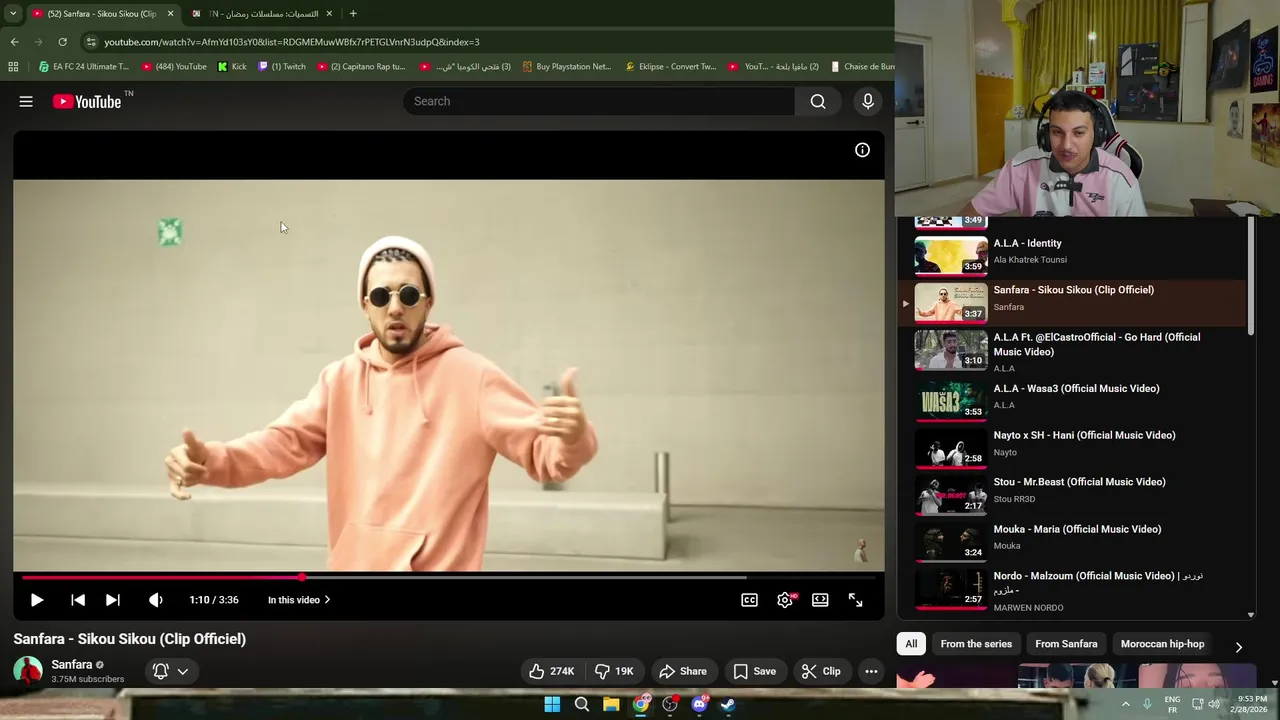Open the apps grid bookmark icon
1280x720 pixels.
pos(13,67)
